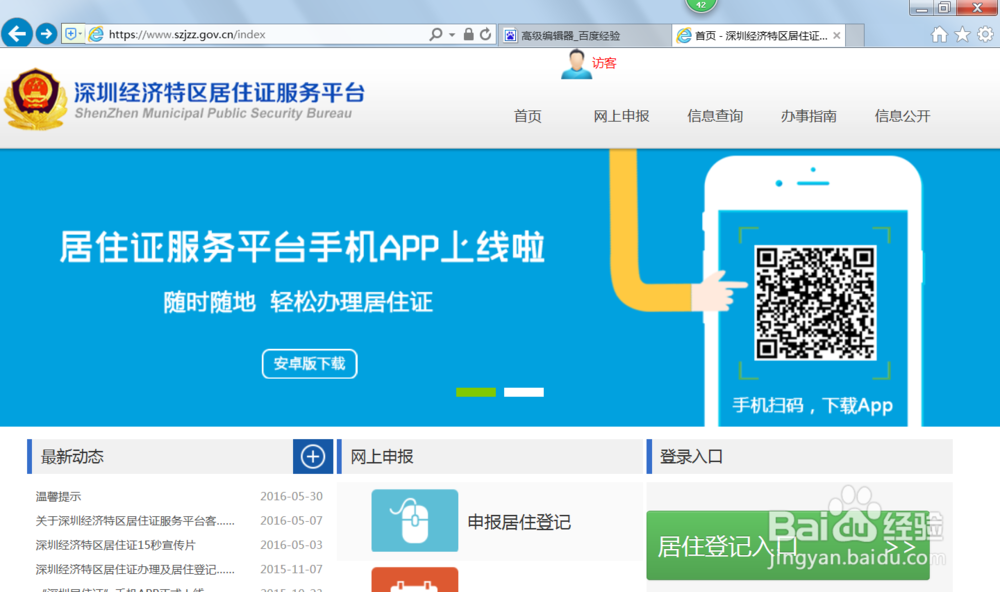Open the 信息公开 navigation menu item
This screenshot has width=1000, height=592.
(902, 116)
